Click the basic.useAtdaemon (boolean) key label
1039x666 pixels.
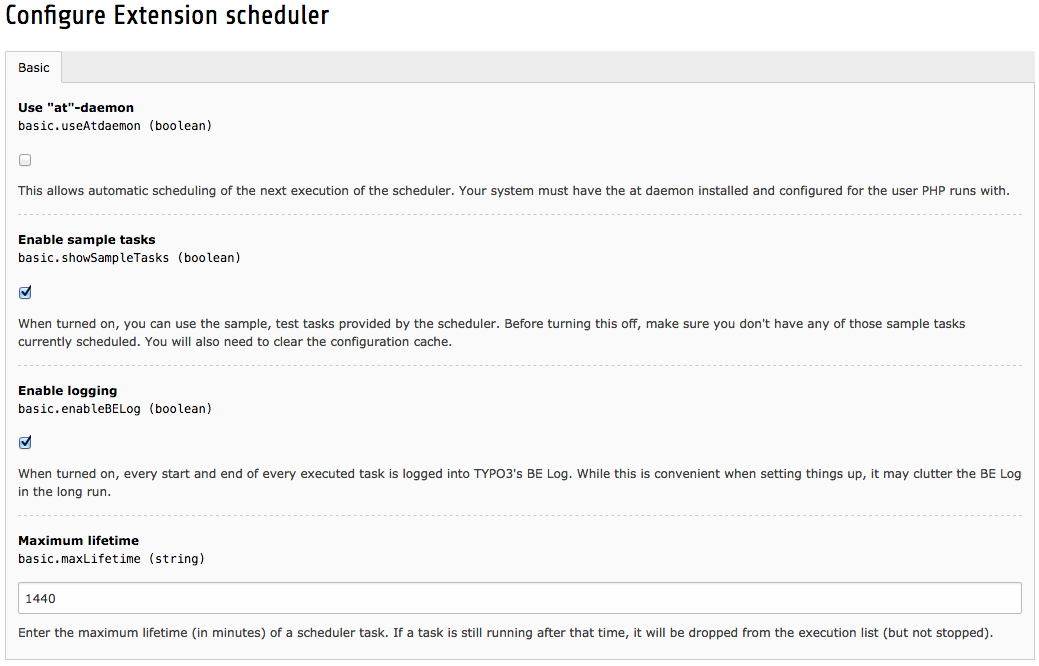click(x=115, y=126)
